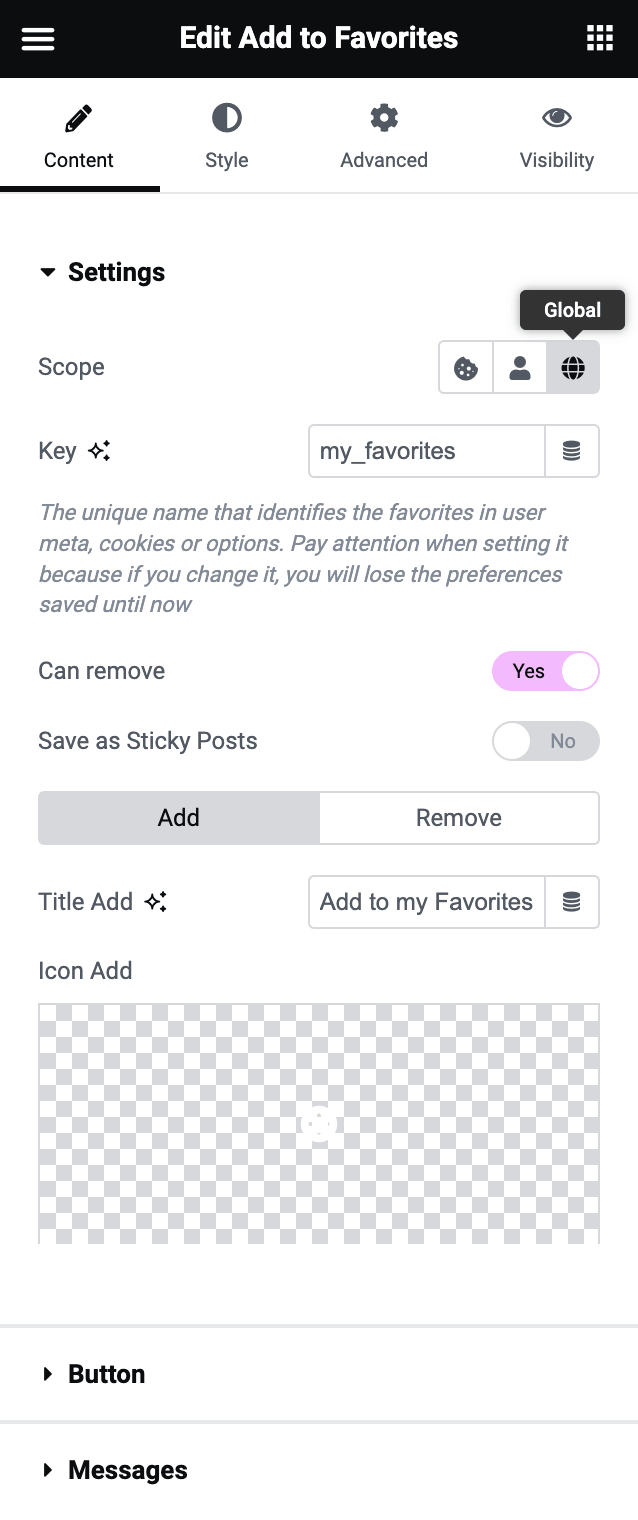Screen dimensions: 638x1520
Task: Click the AI sparkle icon beside Key
Action: 98,450
